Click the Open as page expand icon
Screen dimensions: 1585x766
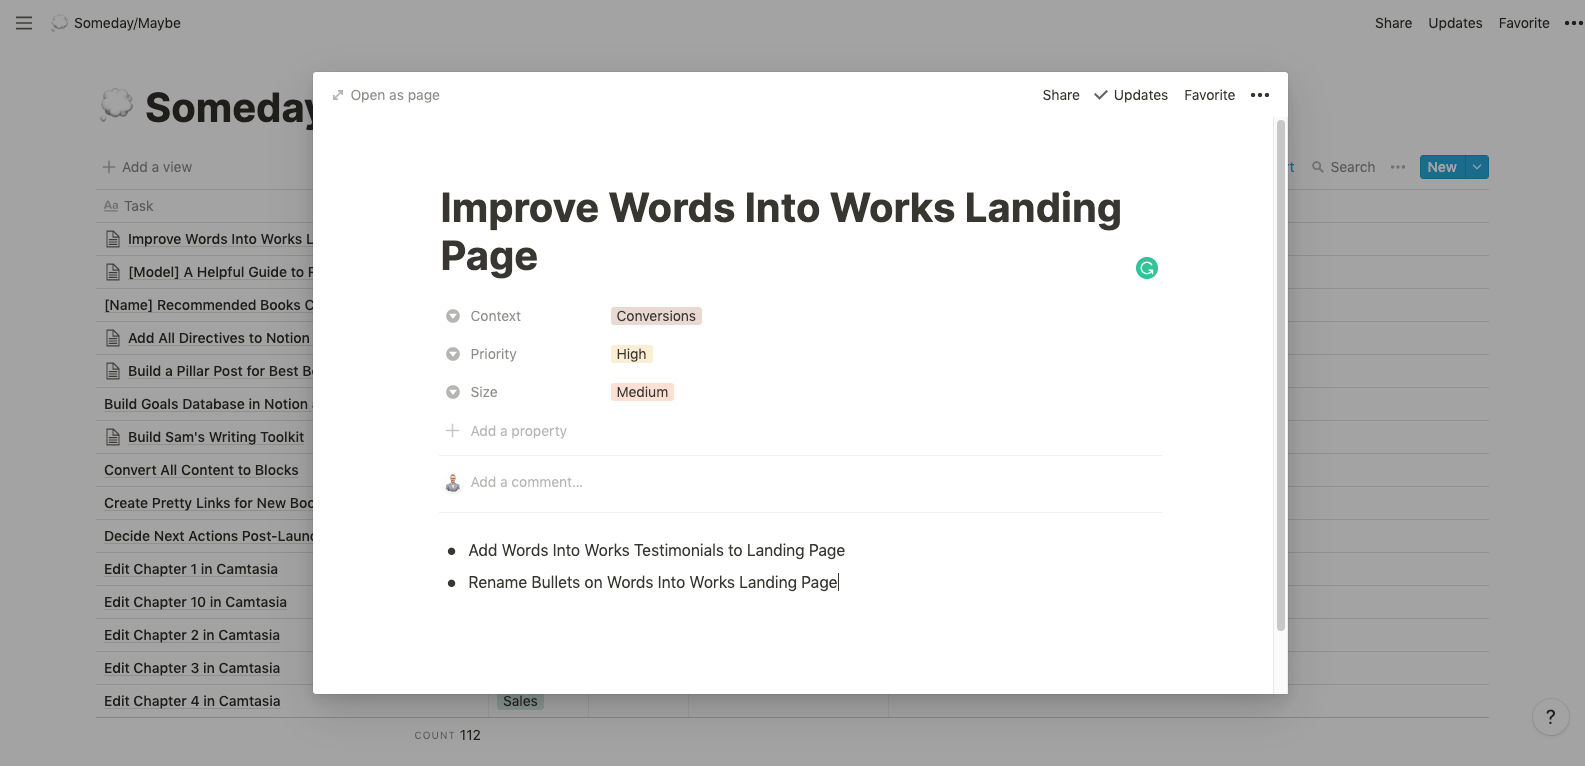(338, 95)
